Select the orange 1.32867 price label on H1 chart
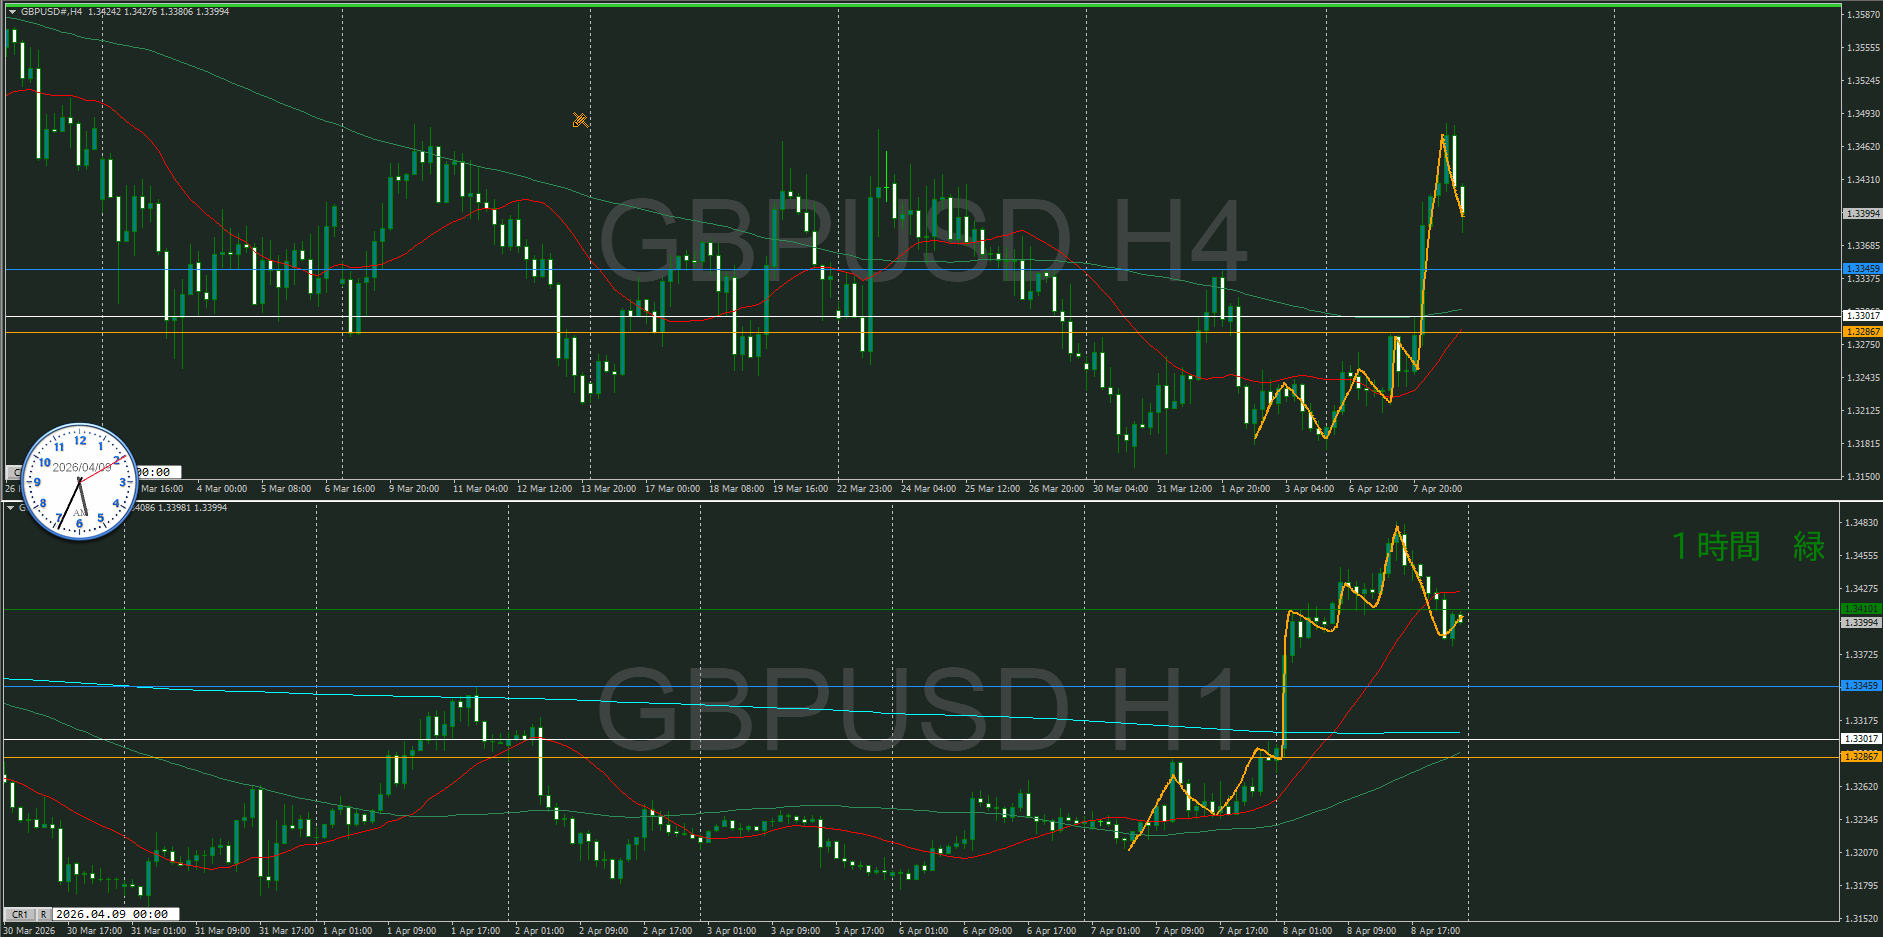 pos(1861,757)
